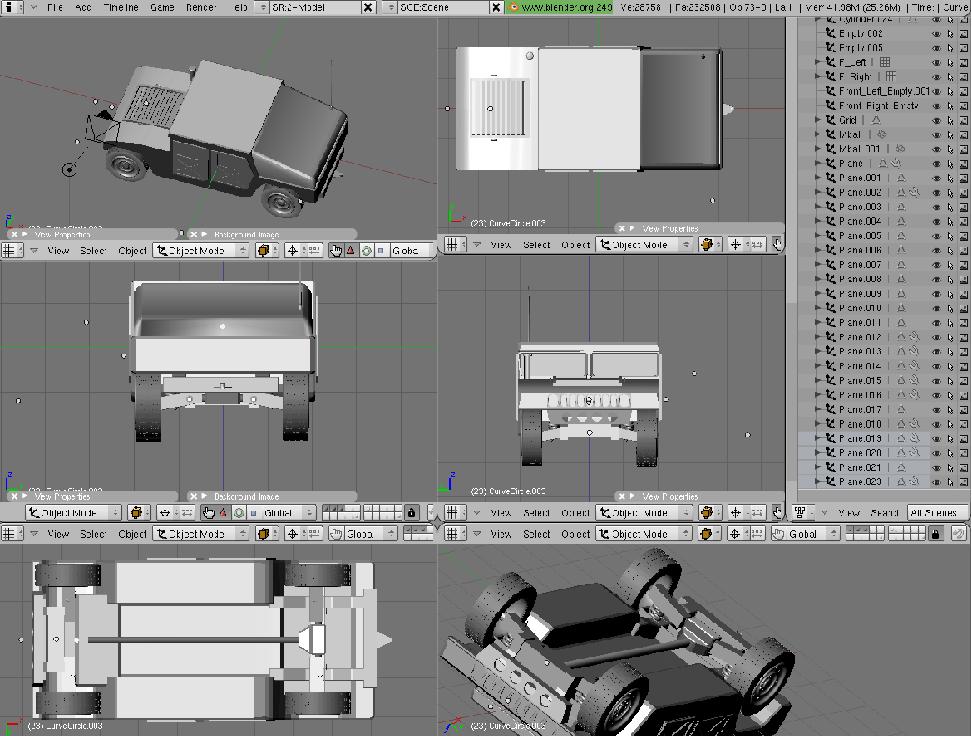The image size is (972, 736).
Task: Close the View Properties panel in the rear view
Action: click(x=14, y=497)
